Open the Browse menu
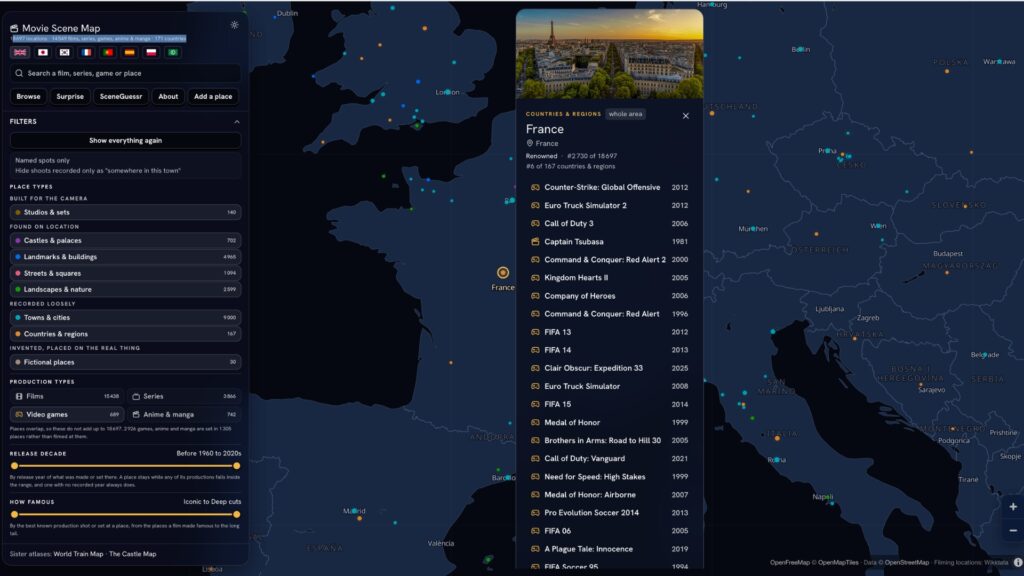 pyautogui.click(x=28, y=97)
